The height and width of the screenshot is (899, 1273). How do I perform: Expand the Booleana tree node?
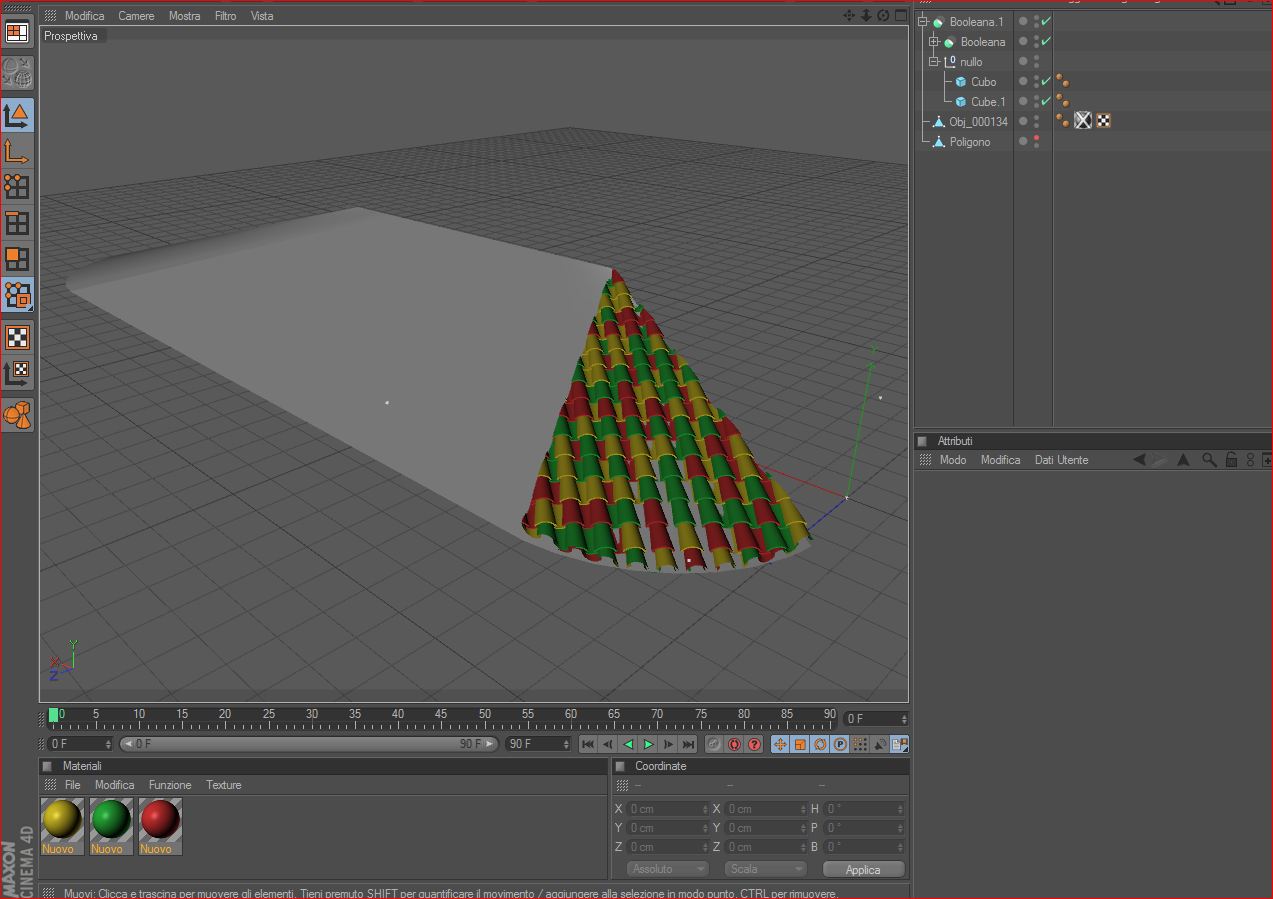coord(933,42)
